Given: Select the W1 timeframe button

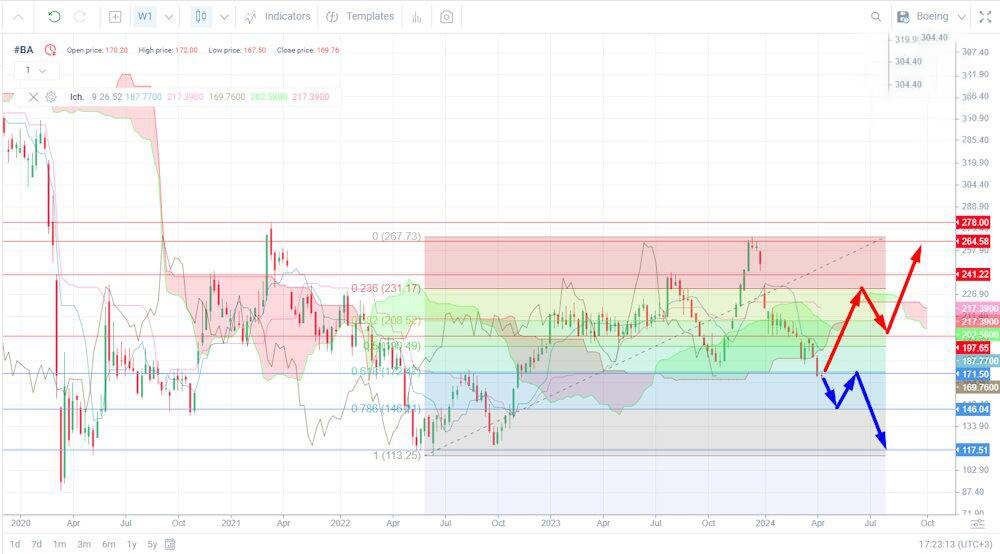Looking at the screenshot, I should click(145, 17).
